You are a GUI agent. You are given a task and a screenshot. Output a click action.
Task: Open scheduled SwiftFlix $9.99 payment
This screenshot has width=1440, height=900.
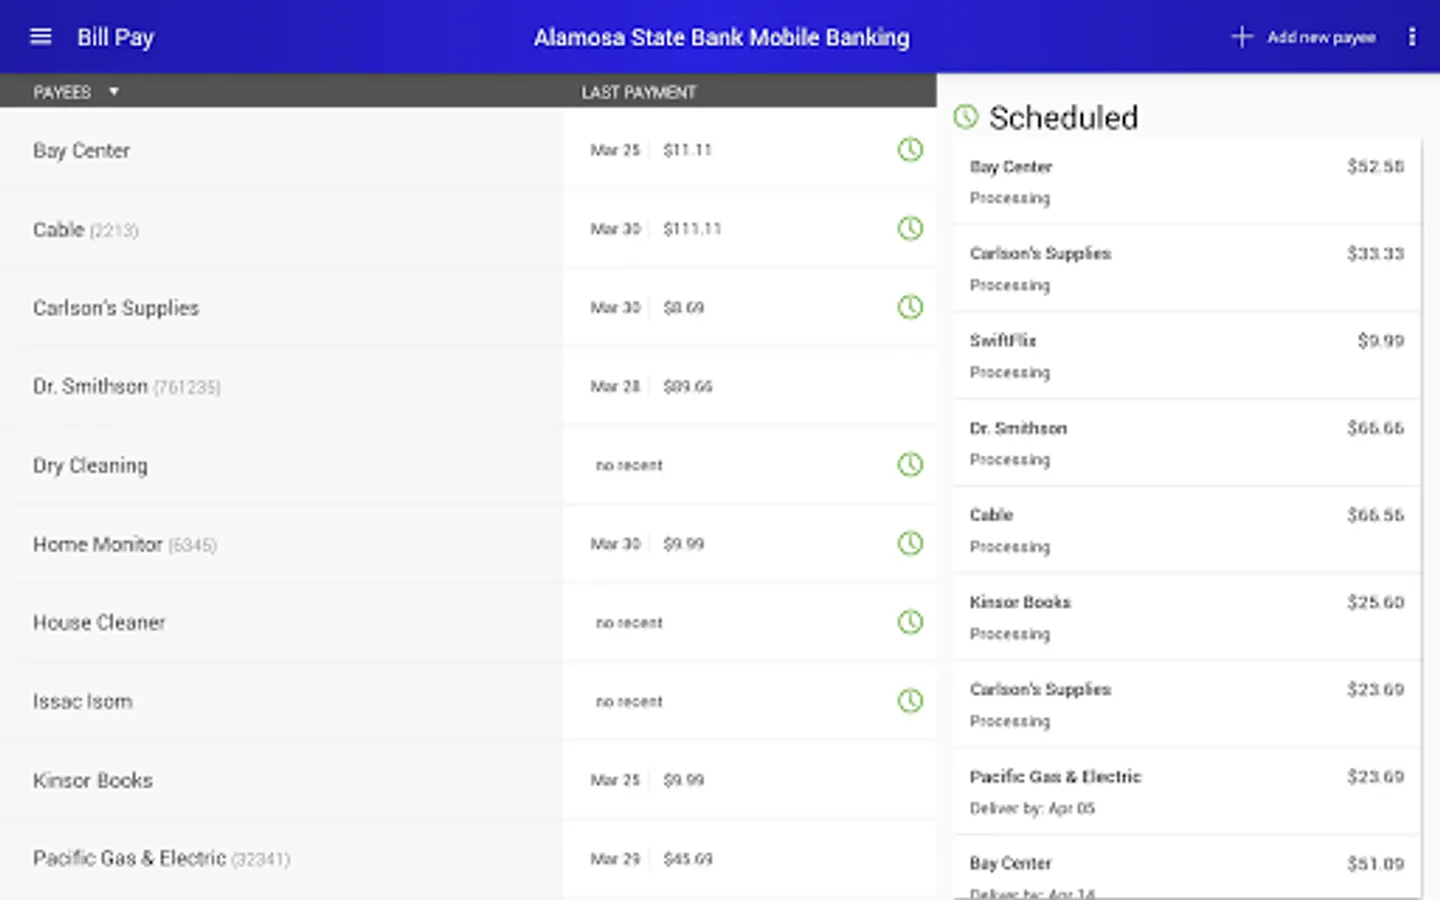coord(1186,355)
